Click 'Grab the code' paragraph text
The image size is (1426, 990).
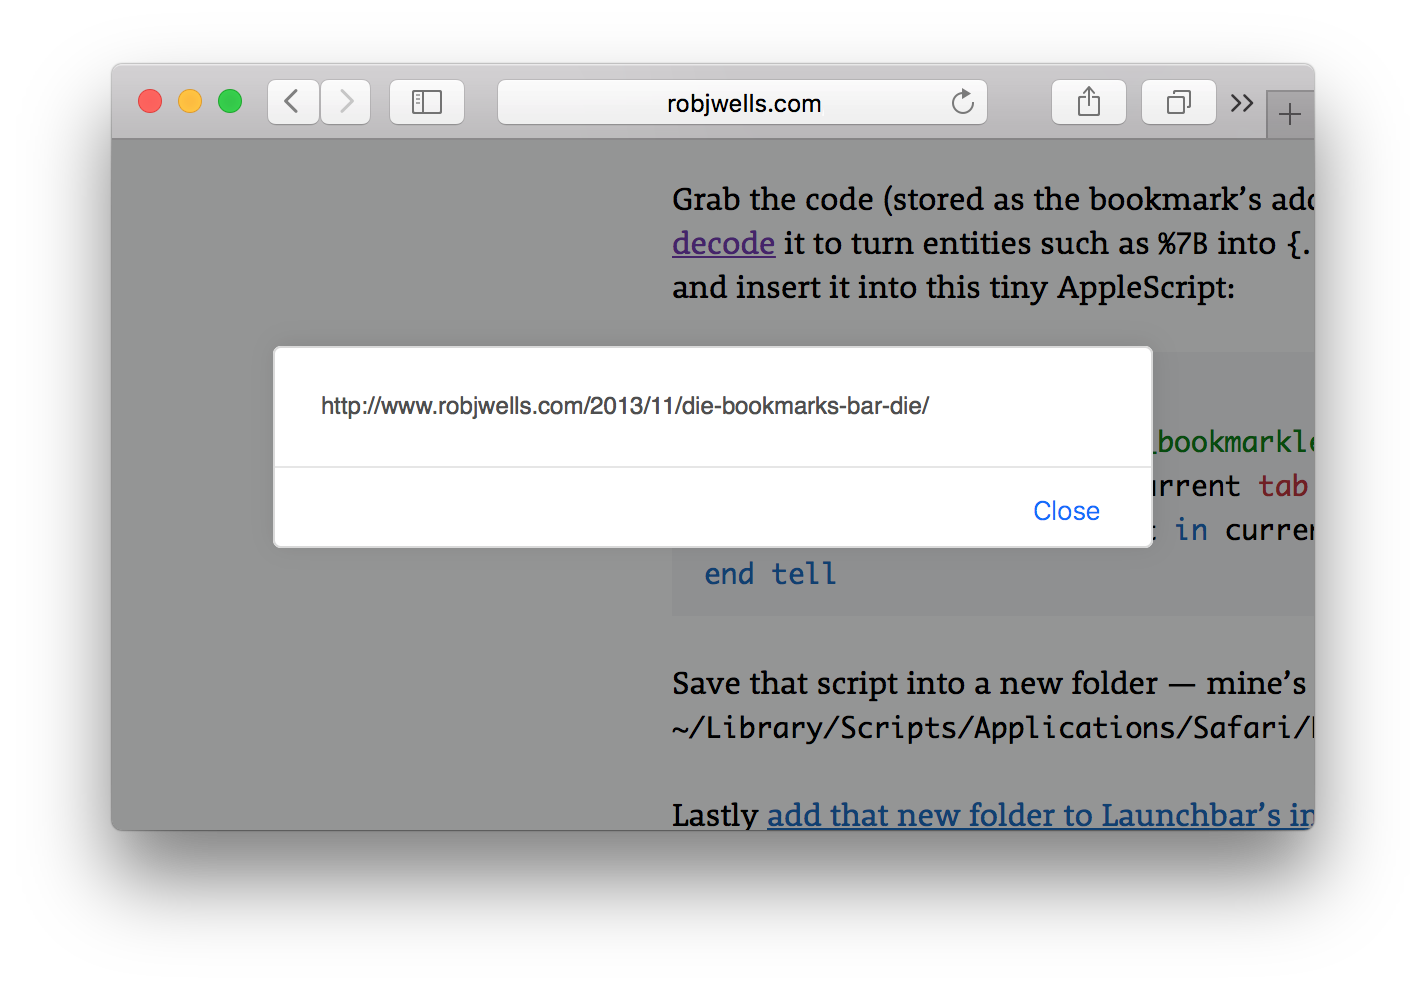[992, 199]
